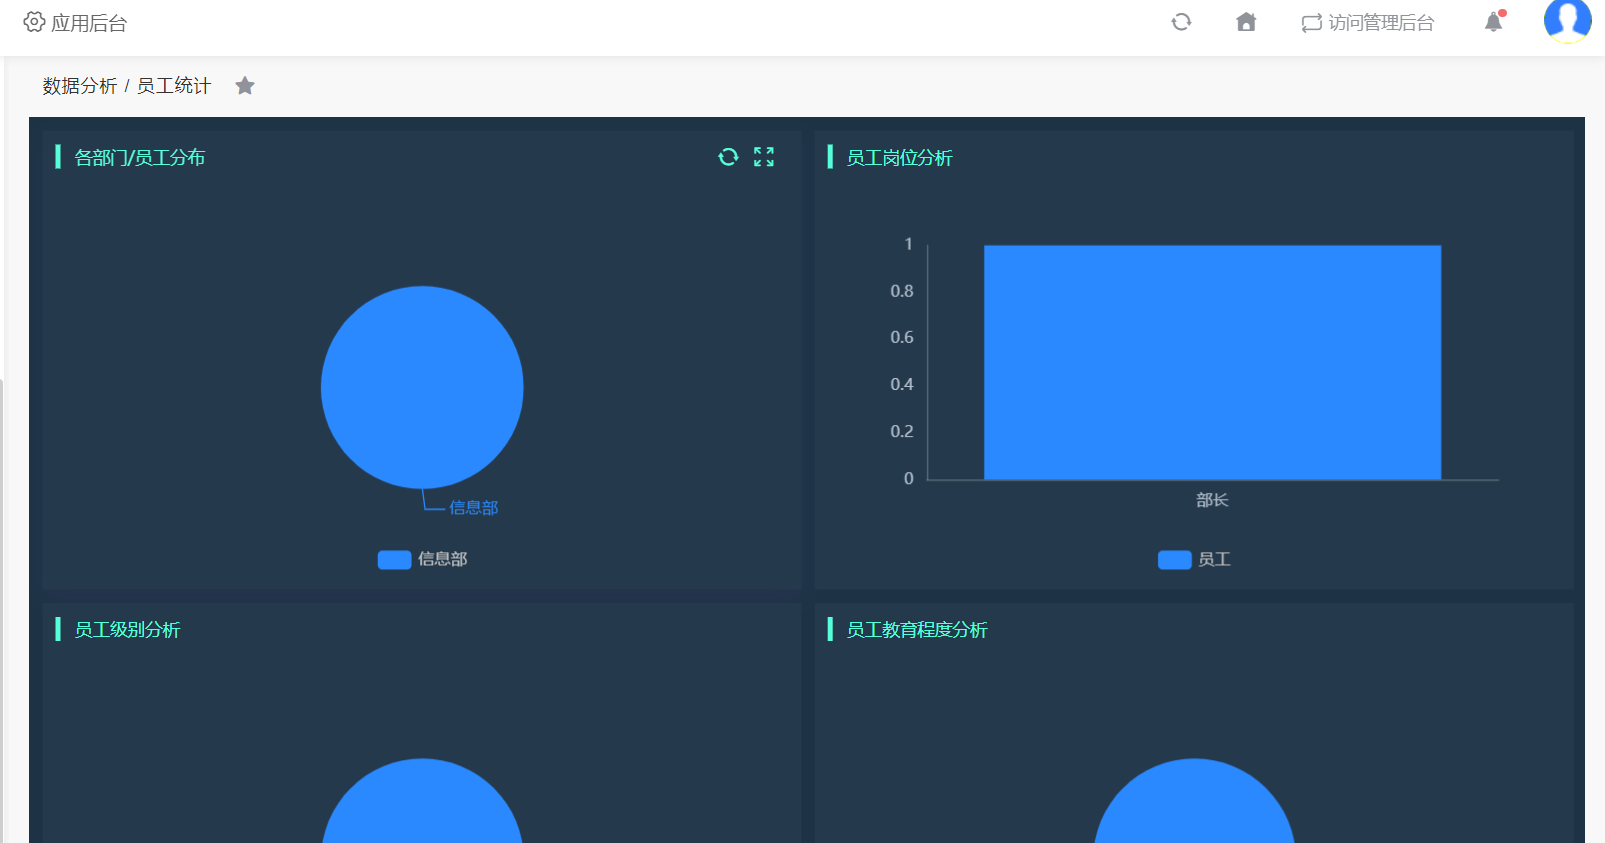The width and height of the screenshot is (1605, 843).
Task: Expand 各部门/员工分布 chart to fullscreen
Action: tap(764, 157)
